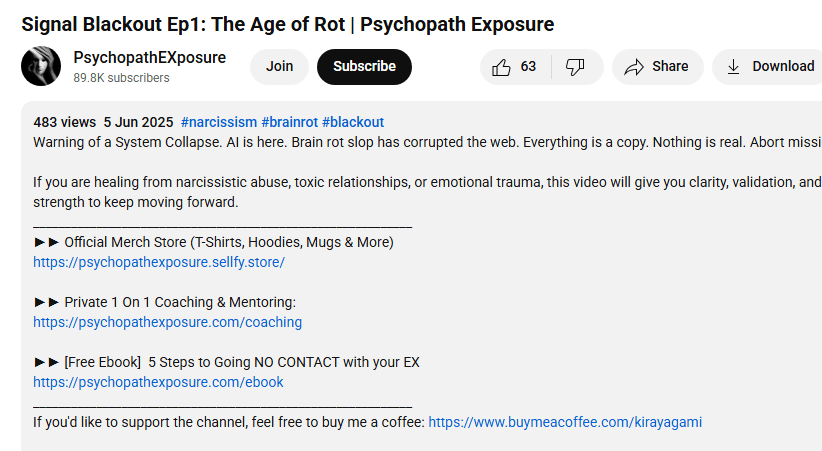Screen dimensions: 822x451
Task: Click the 89.8K subscribers count
Action: (121, 78)
